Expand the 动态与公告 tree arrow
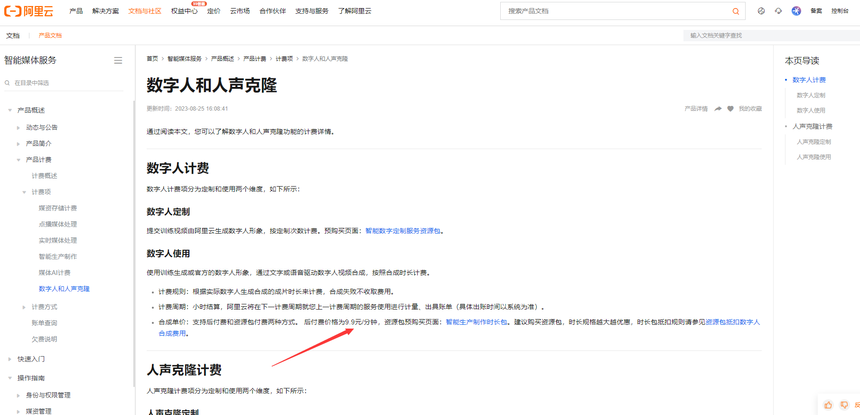This screenshot has width=860, height=415. point(18,127)
